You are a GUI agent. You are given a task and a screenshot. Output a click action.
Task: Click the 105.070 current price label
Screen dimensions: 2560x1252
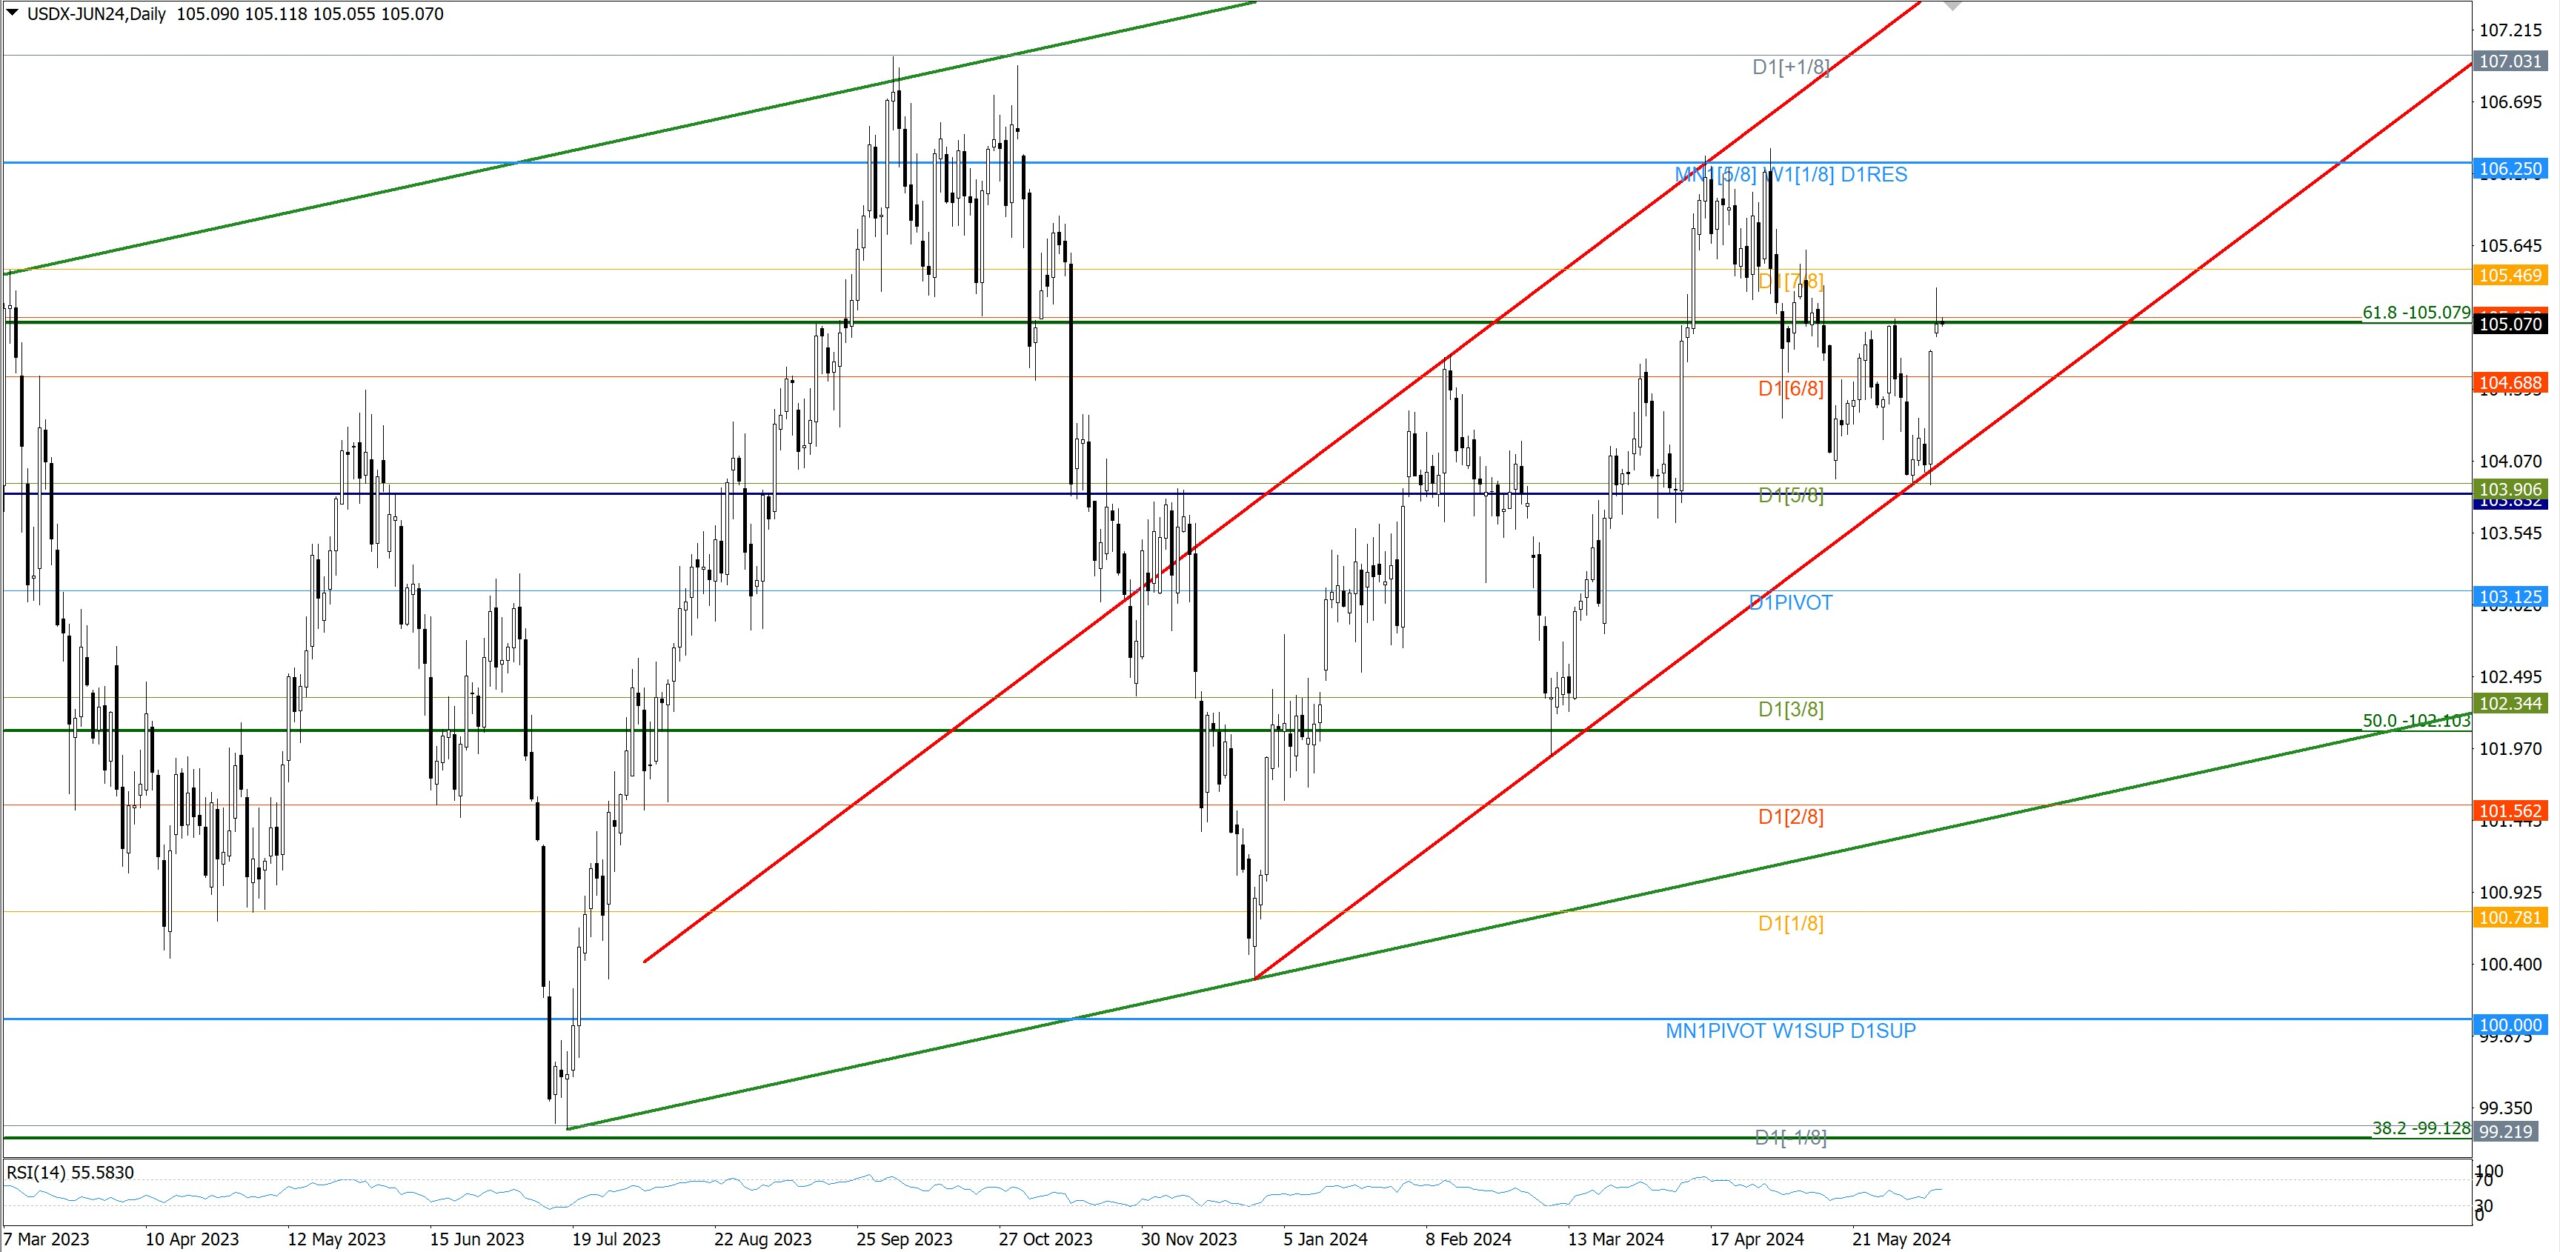[2509, 323]
